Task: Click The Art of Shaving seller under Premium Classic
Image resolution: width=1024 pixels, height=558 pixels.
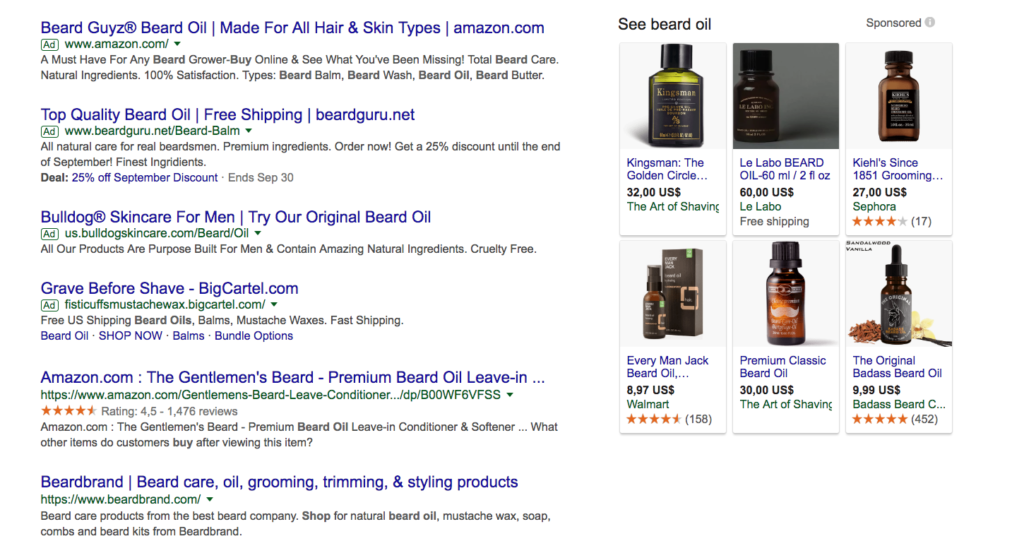Action: coord(786,404)
